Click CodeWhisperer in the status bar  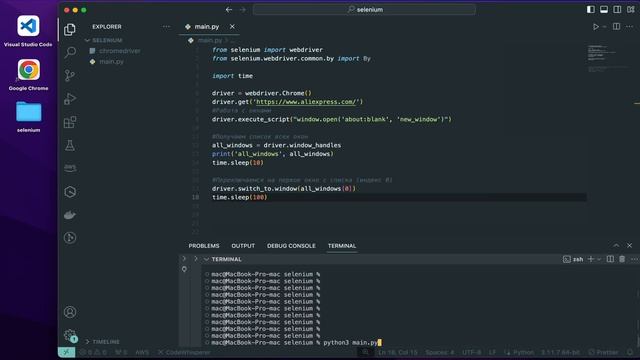[x=184, y=352]
